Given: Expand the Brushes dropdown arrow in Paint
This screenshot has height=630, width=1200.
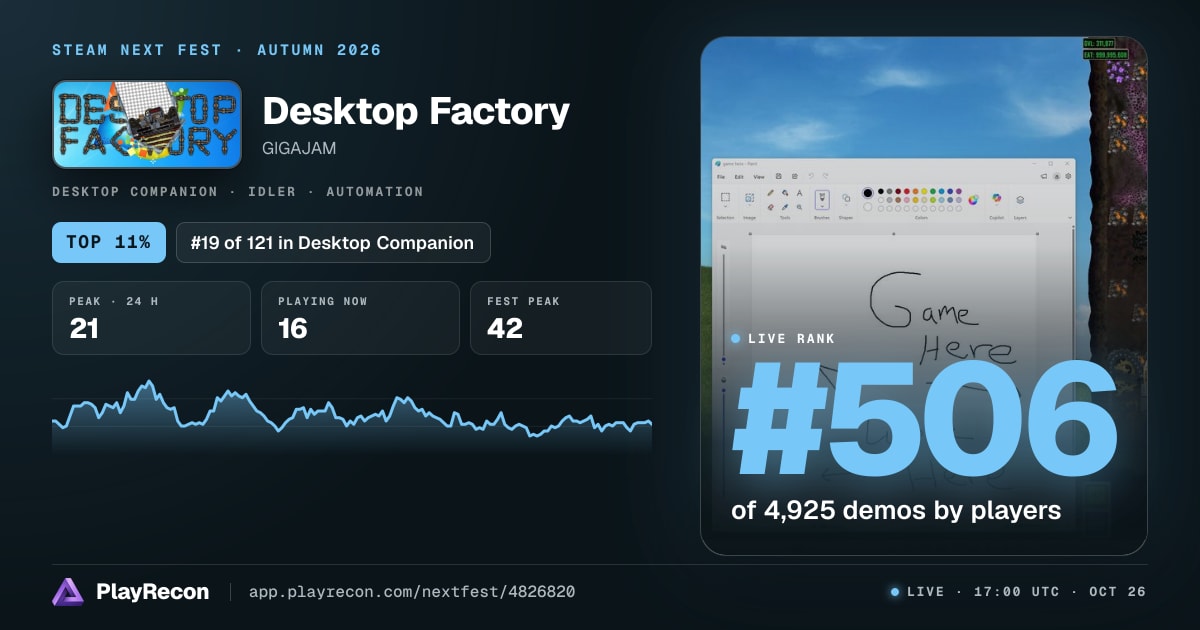Looking at the screenshot, I should tap(822, 206).
